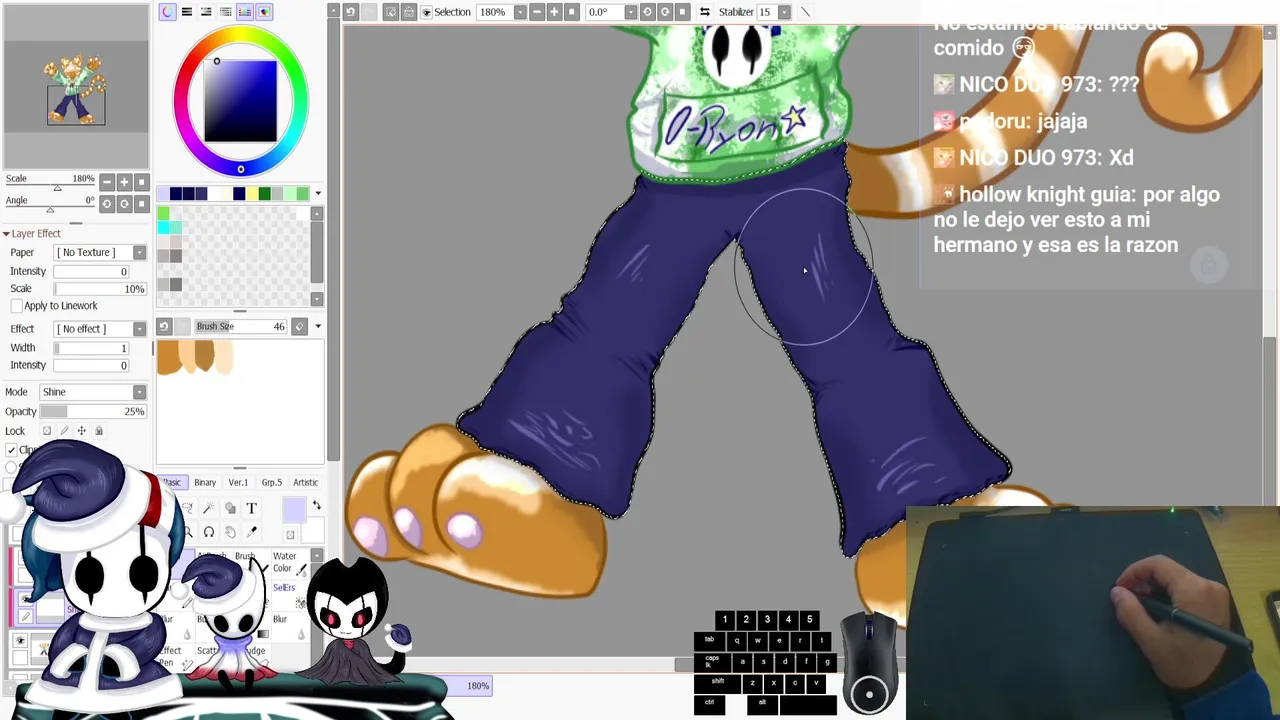Click the Invert Selection icon in toolbar
Screen dimensions: 1280x720
pos(408,12)
